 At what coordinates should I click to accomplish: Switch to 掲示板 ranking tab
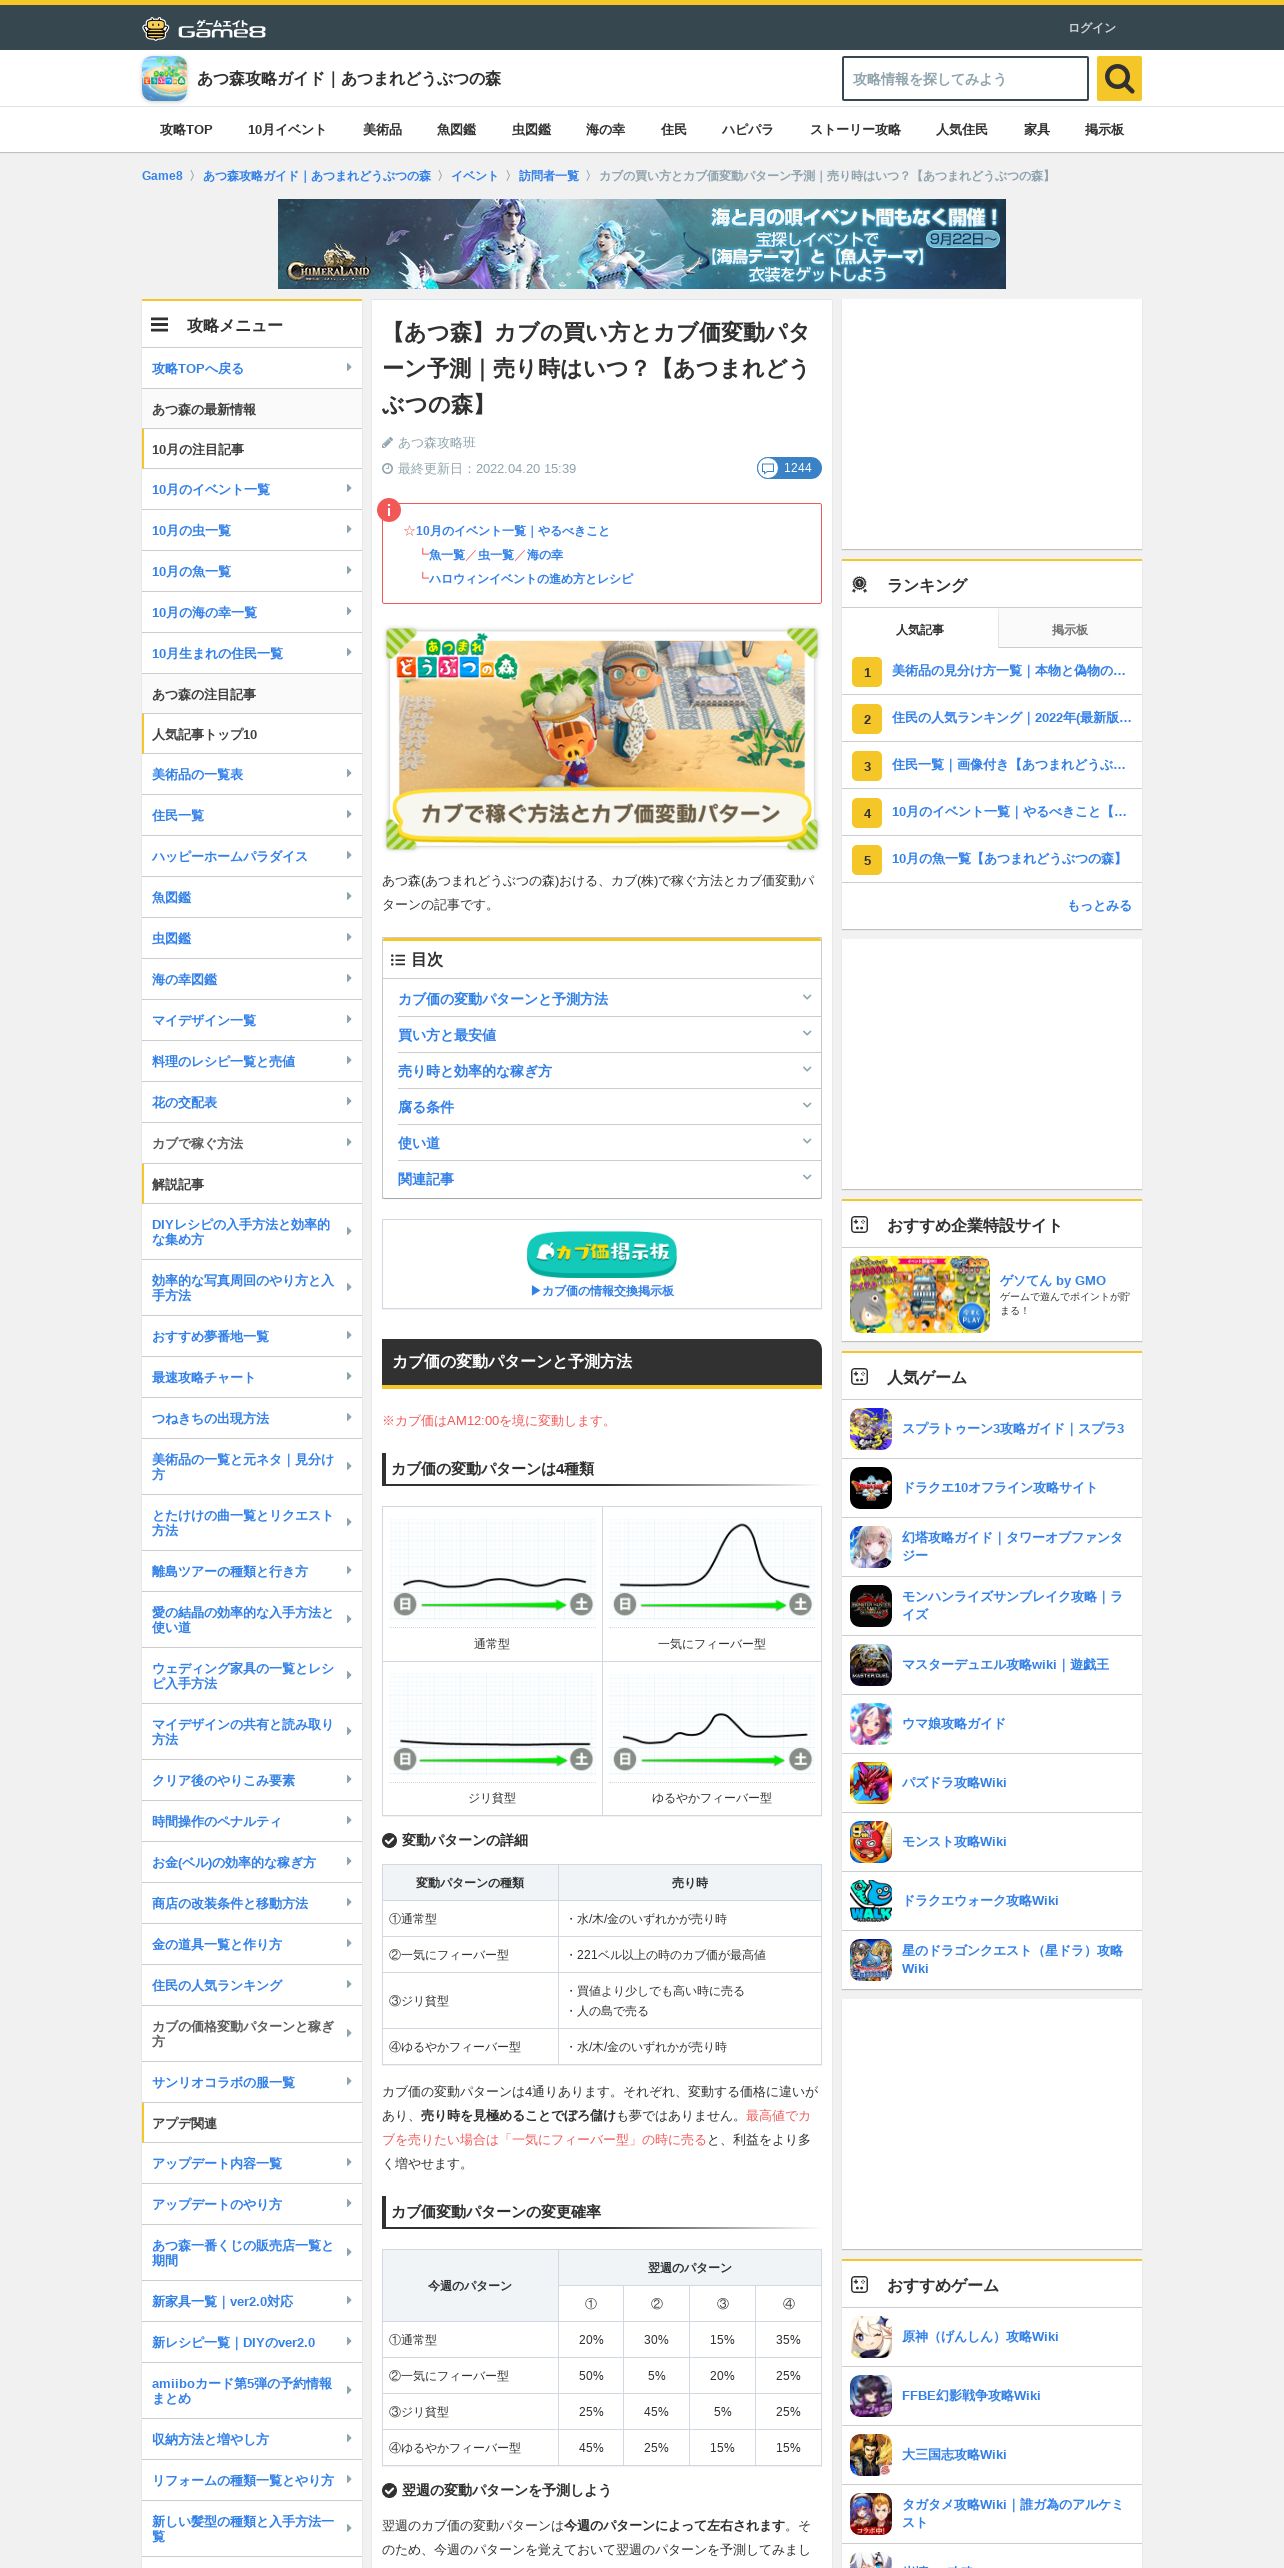click(x=1070, y=629)
